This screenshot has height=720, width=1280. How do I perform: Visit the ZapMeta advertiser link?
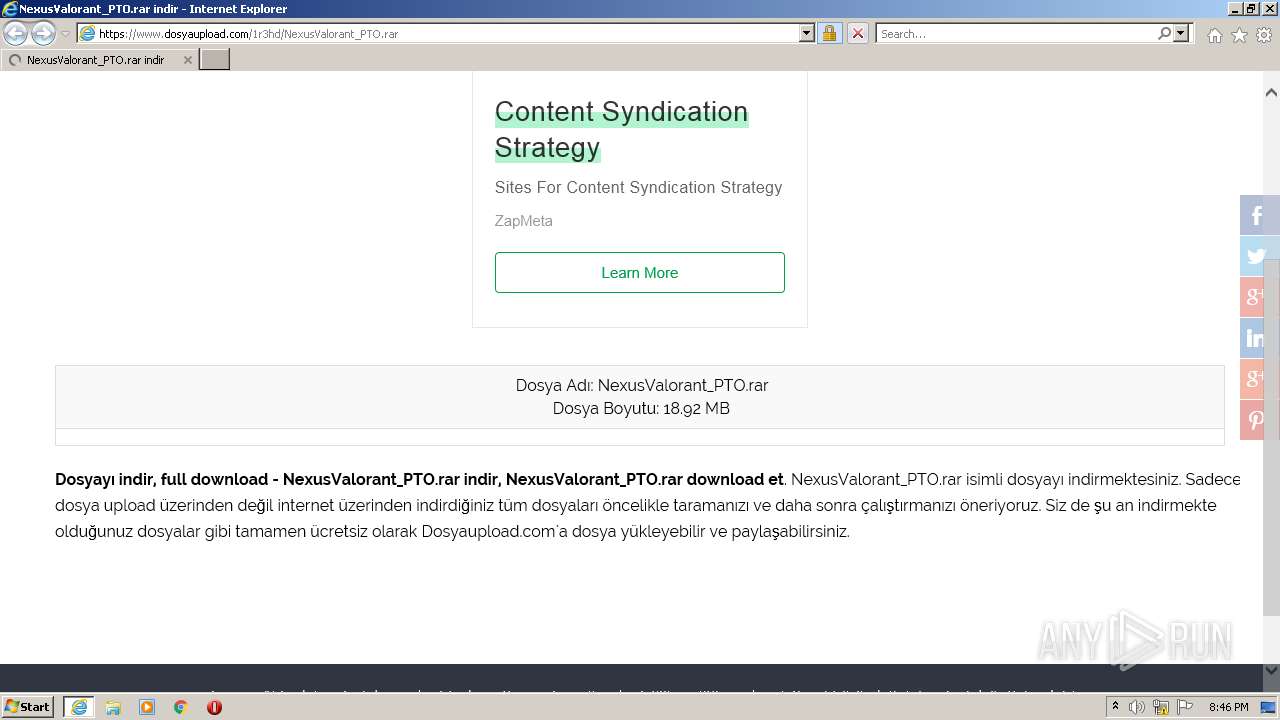coord(523,221)
